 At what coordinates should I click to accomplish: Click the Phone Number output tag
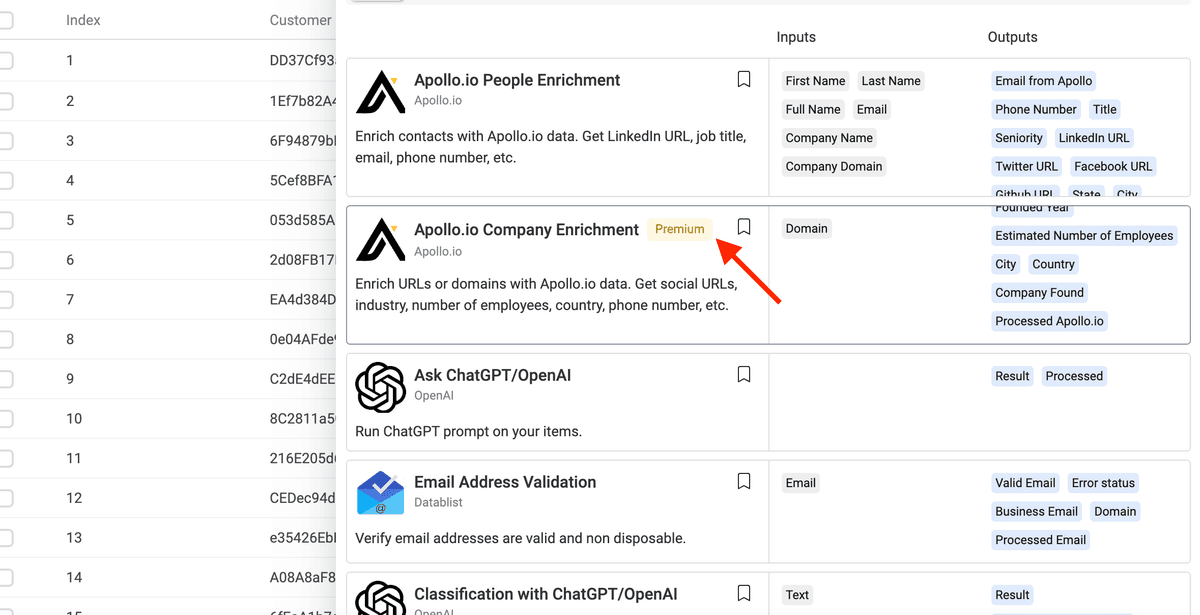1036,109
